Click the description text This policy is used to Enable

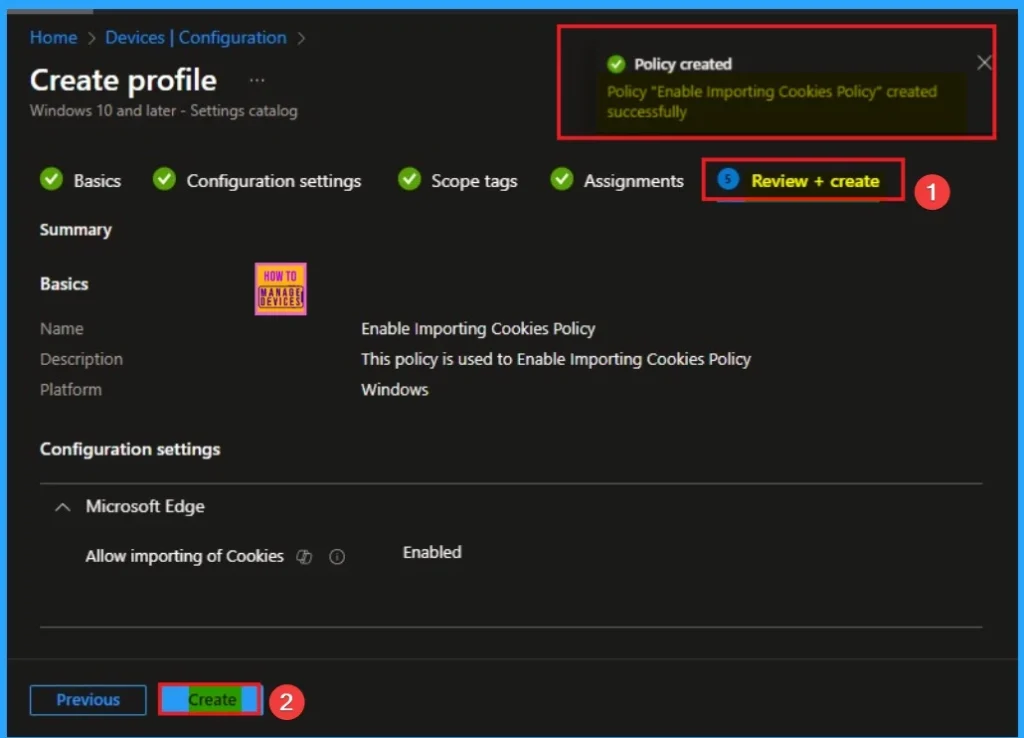click(556, 359)
